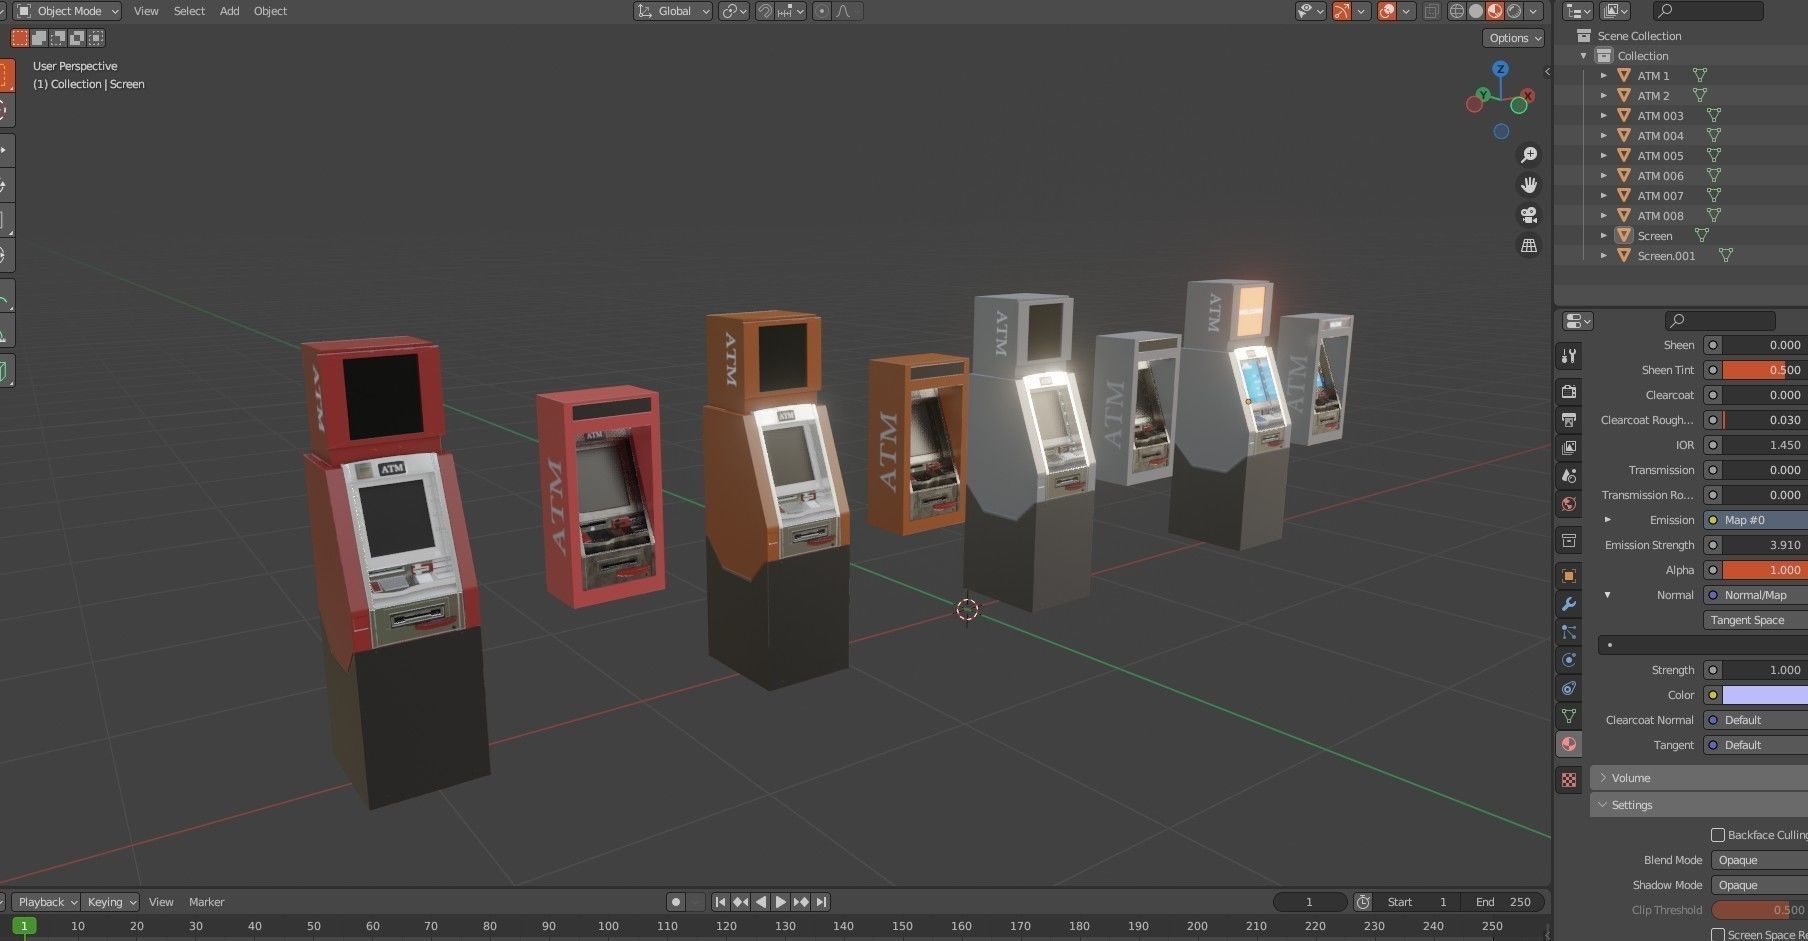
Task: Open the Scene properties tab
Action: pyautogui.click(x=1569, y=475)
